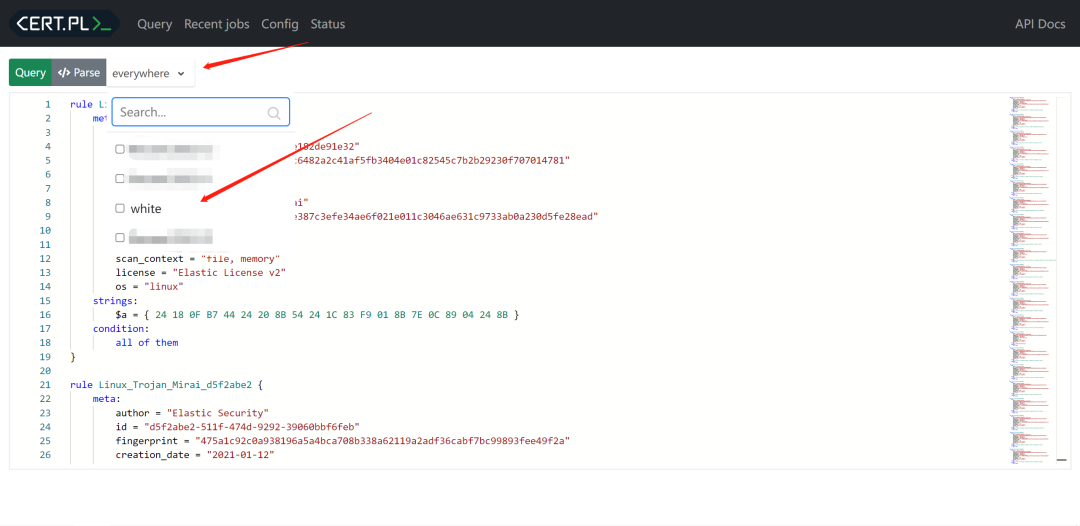Click the "all of them" condition
Screen dimensions: 1080x526
coord(147,342)
